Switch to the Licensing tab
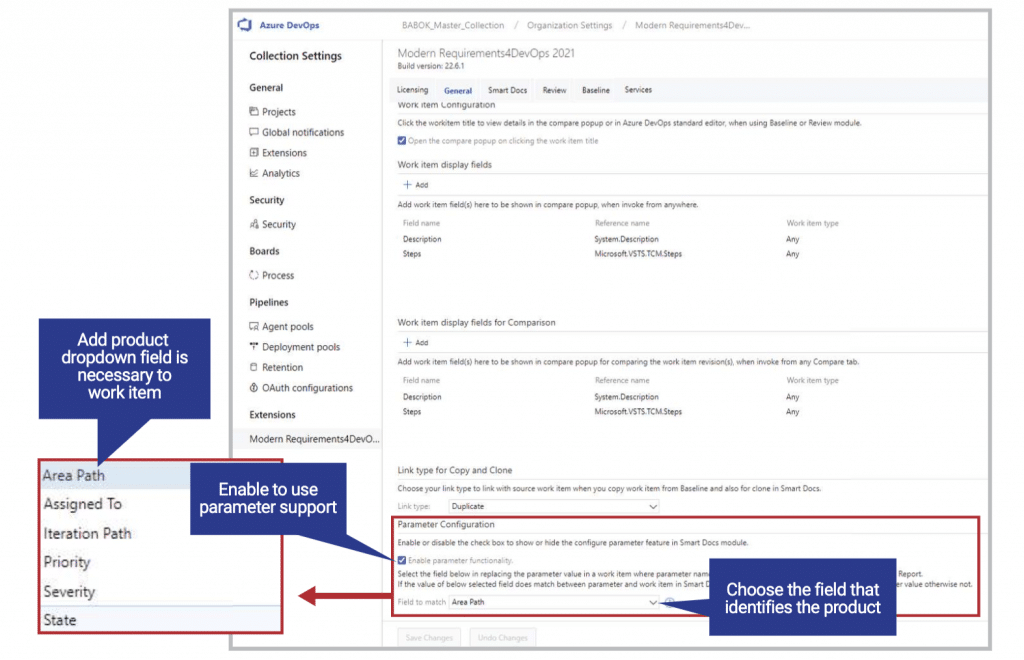 pos(413,90)
